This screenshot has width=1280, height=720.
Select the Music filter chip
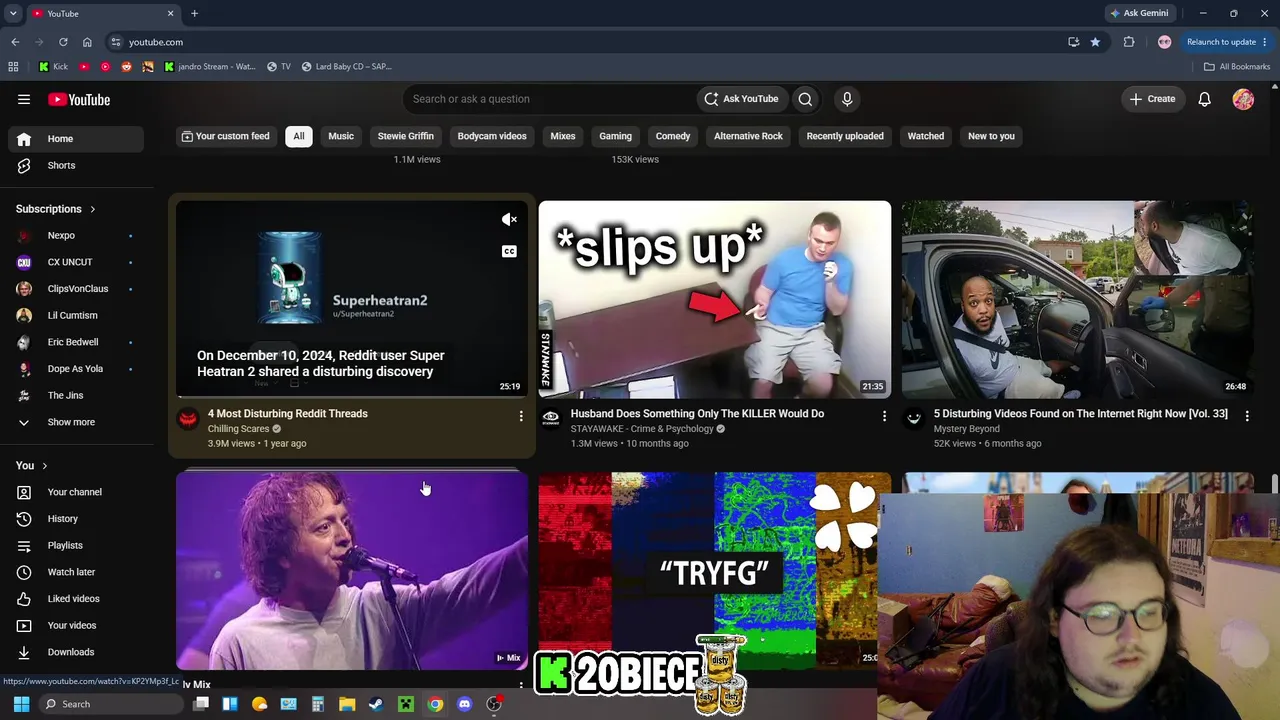point(341,136)
